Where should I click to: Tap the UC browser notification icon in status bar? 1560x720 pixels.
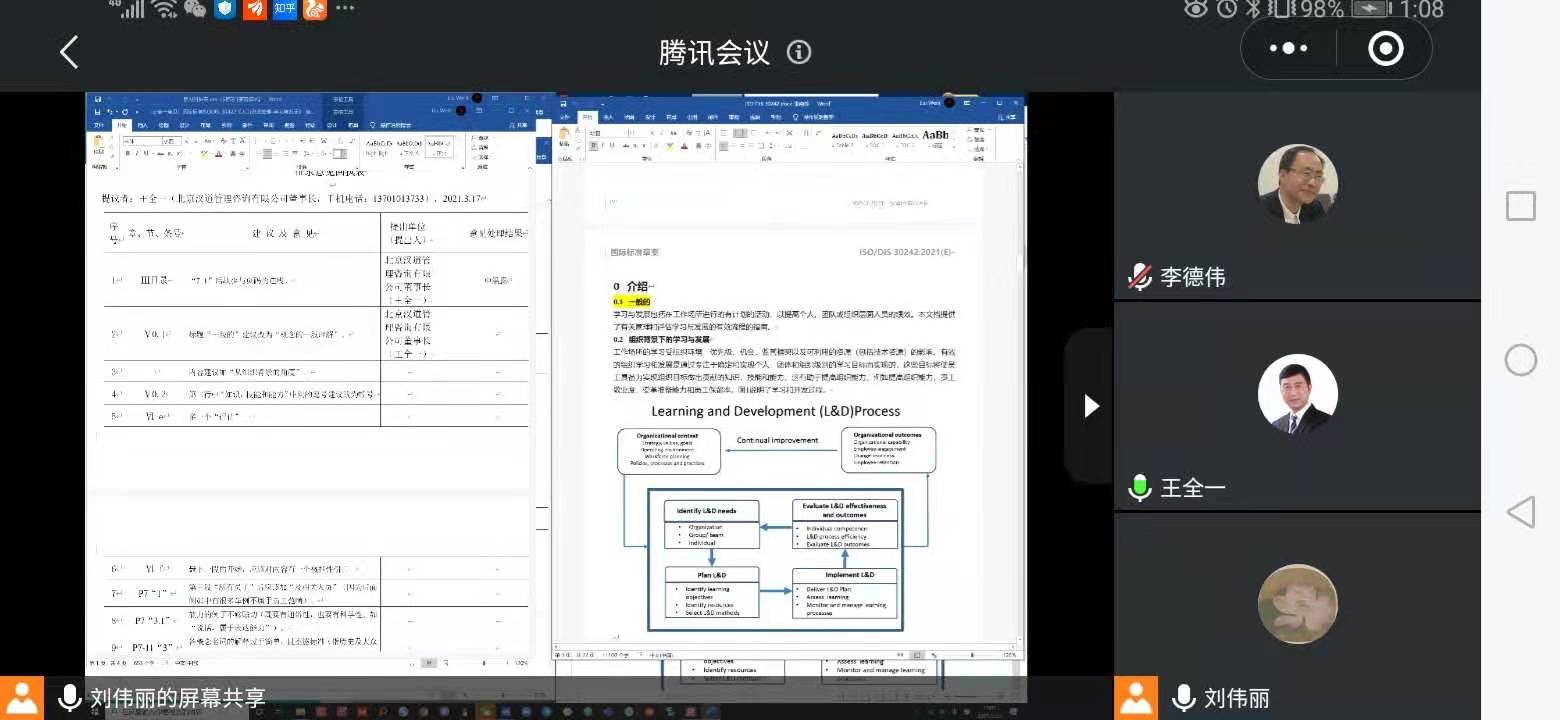click(x=314, y=9)
